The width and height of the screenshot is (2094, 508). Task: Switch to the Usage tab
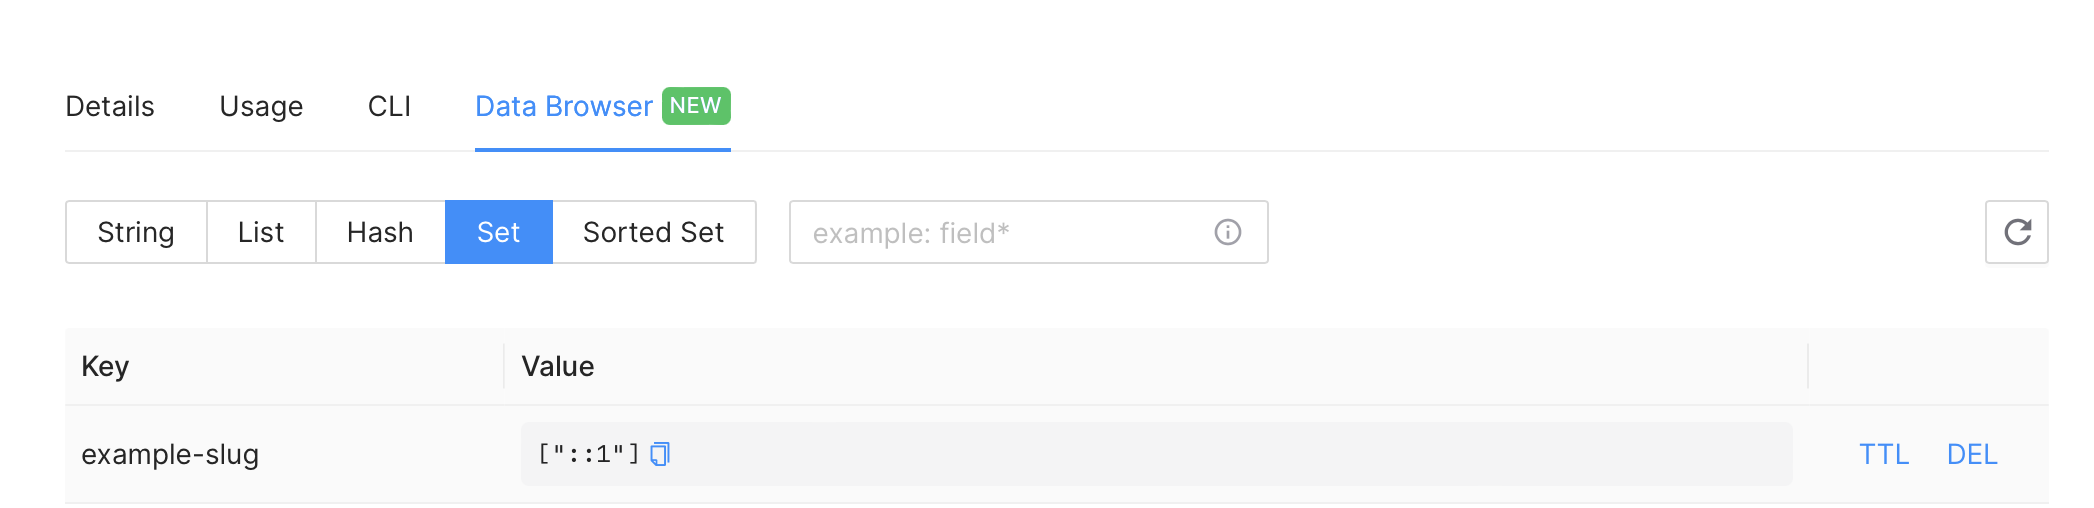[261, 106]
